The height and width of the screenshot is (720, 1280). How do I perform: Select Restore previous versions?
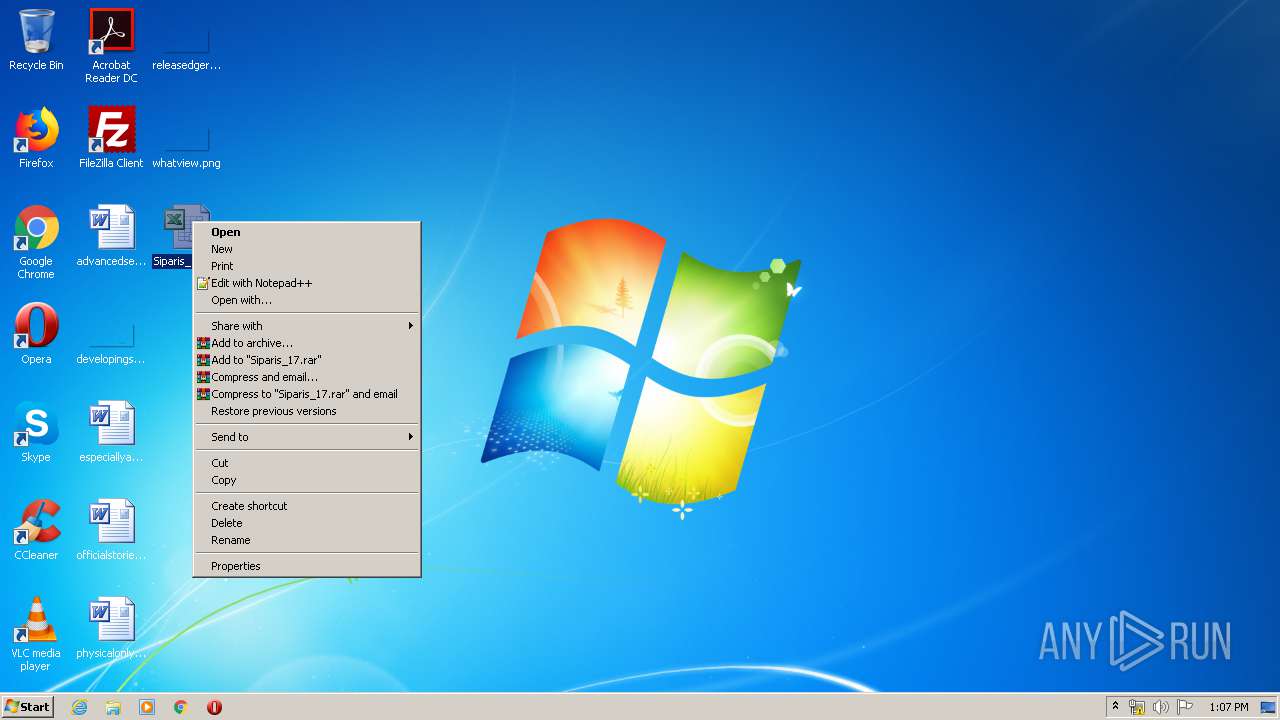pos(307,411)
